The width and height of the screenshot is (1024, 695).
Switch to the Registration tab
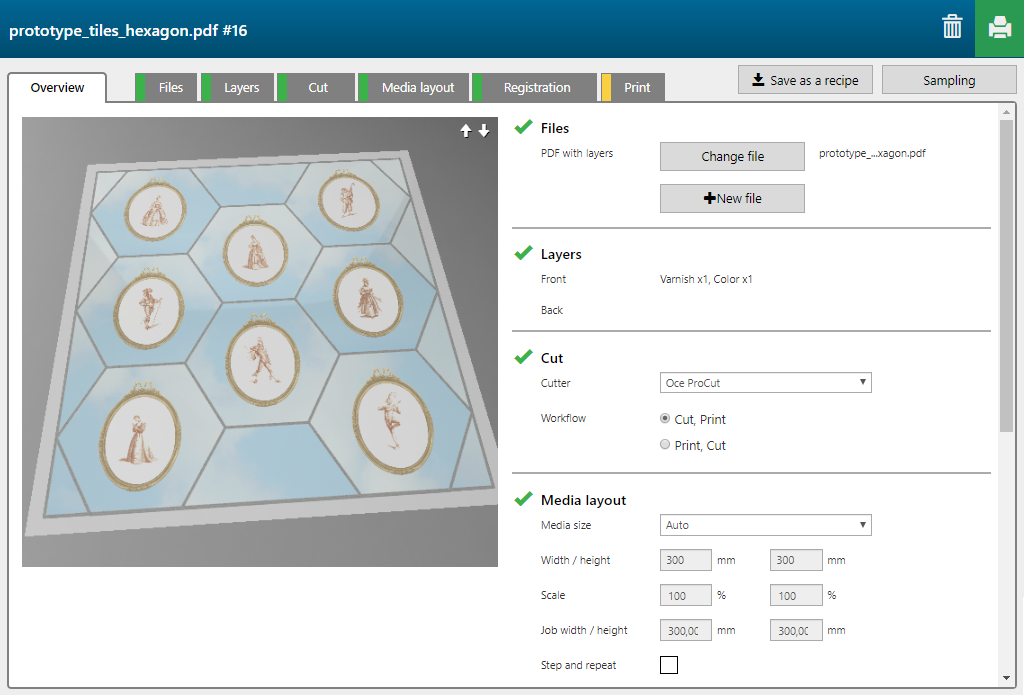536,88
